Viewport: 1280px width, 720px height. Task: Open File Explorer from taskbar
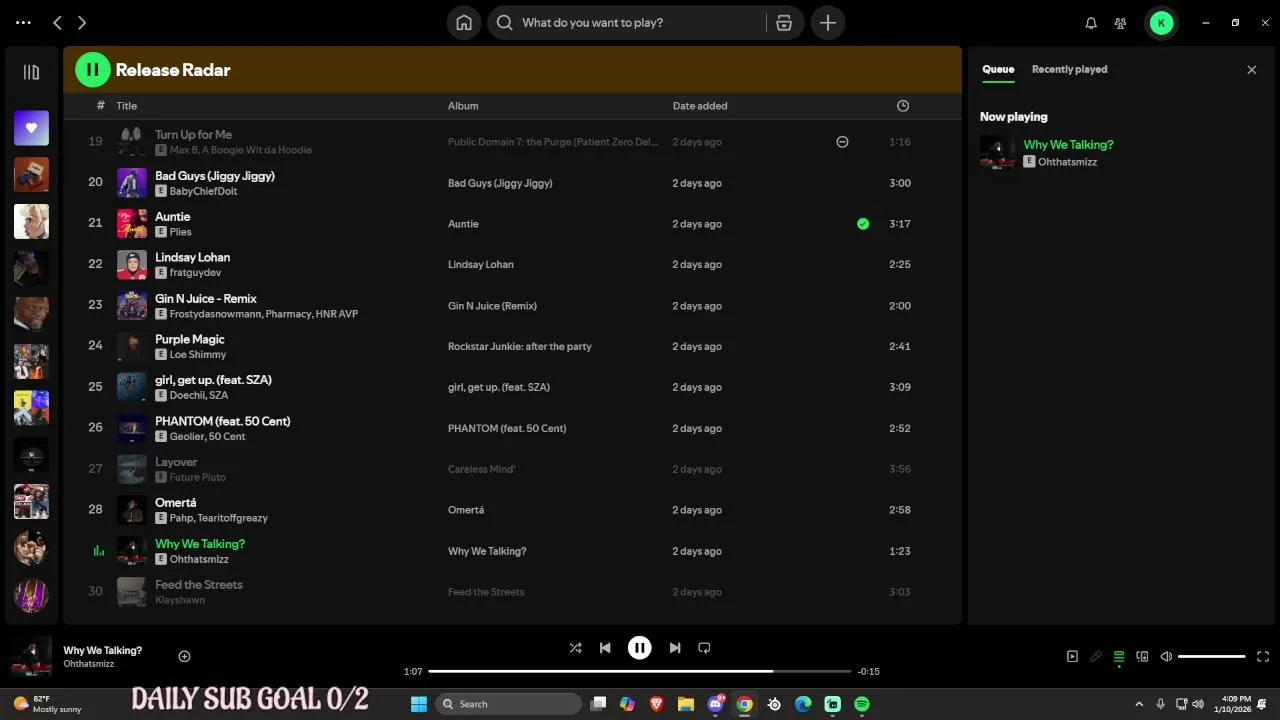click(x=686, y=704)
